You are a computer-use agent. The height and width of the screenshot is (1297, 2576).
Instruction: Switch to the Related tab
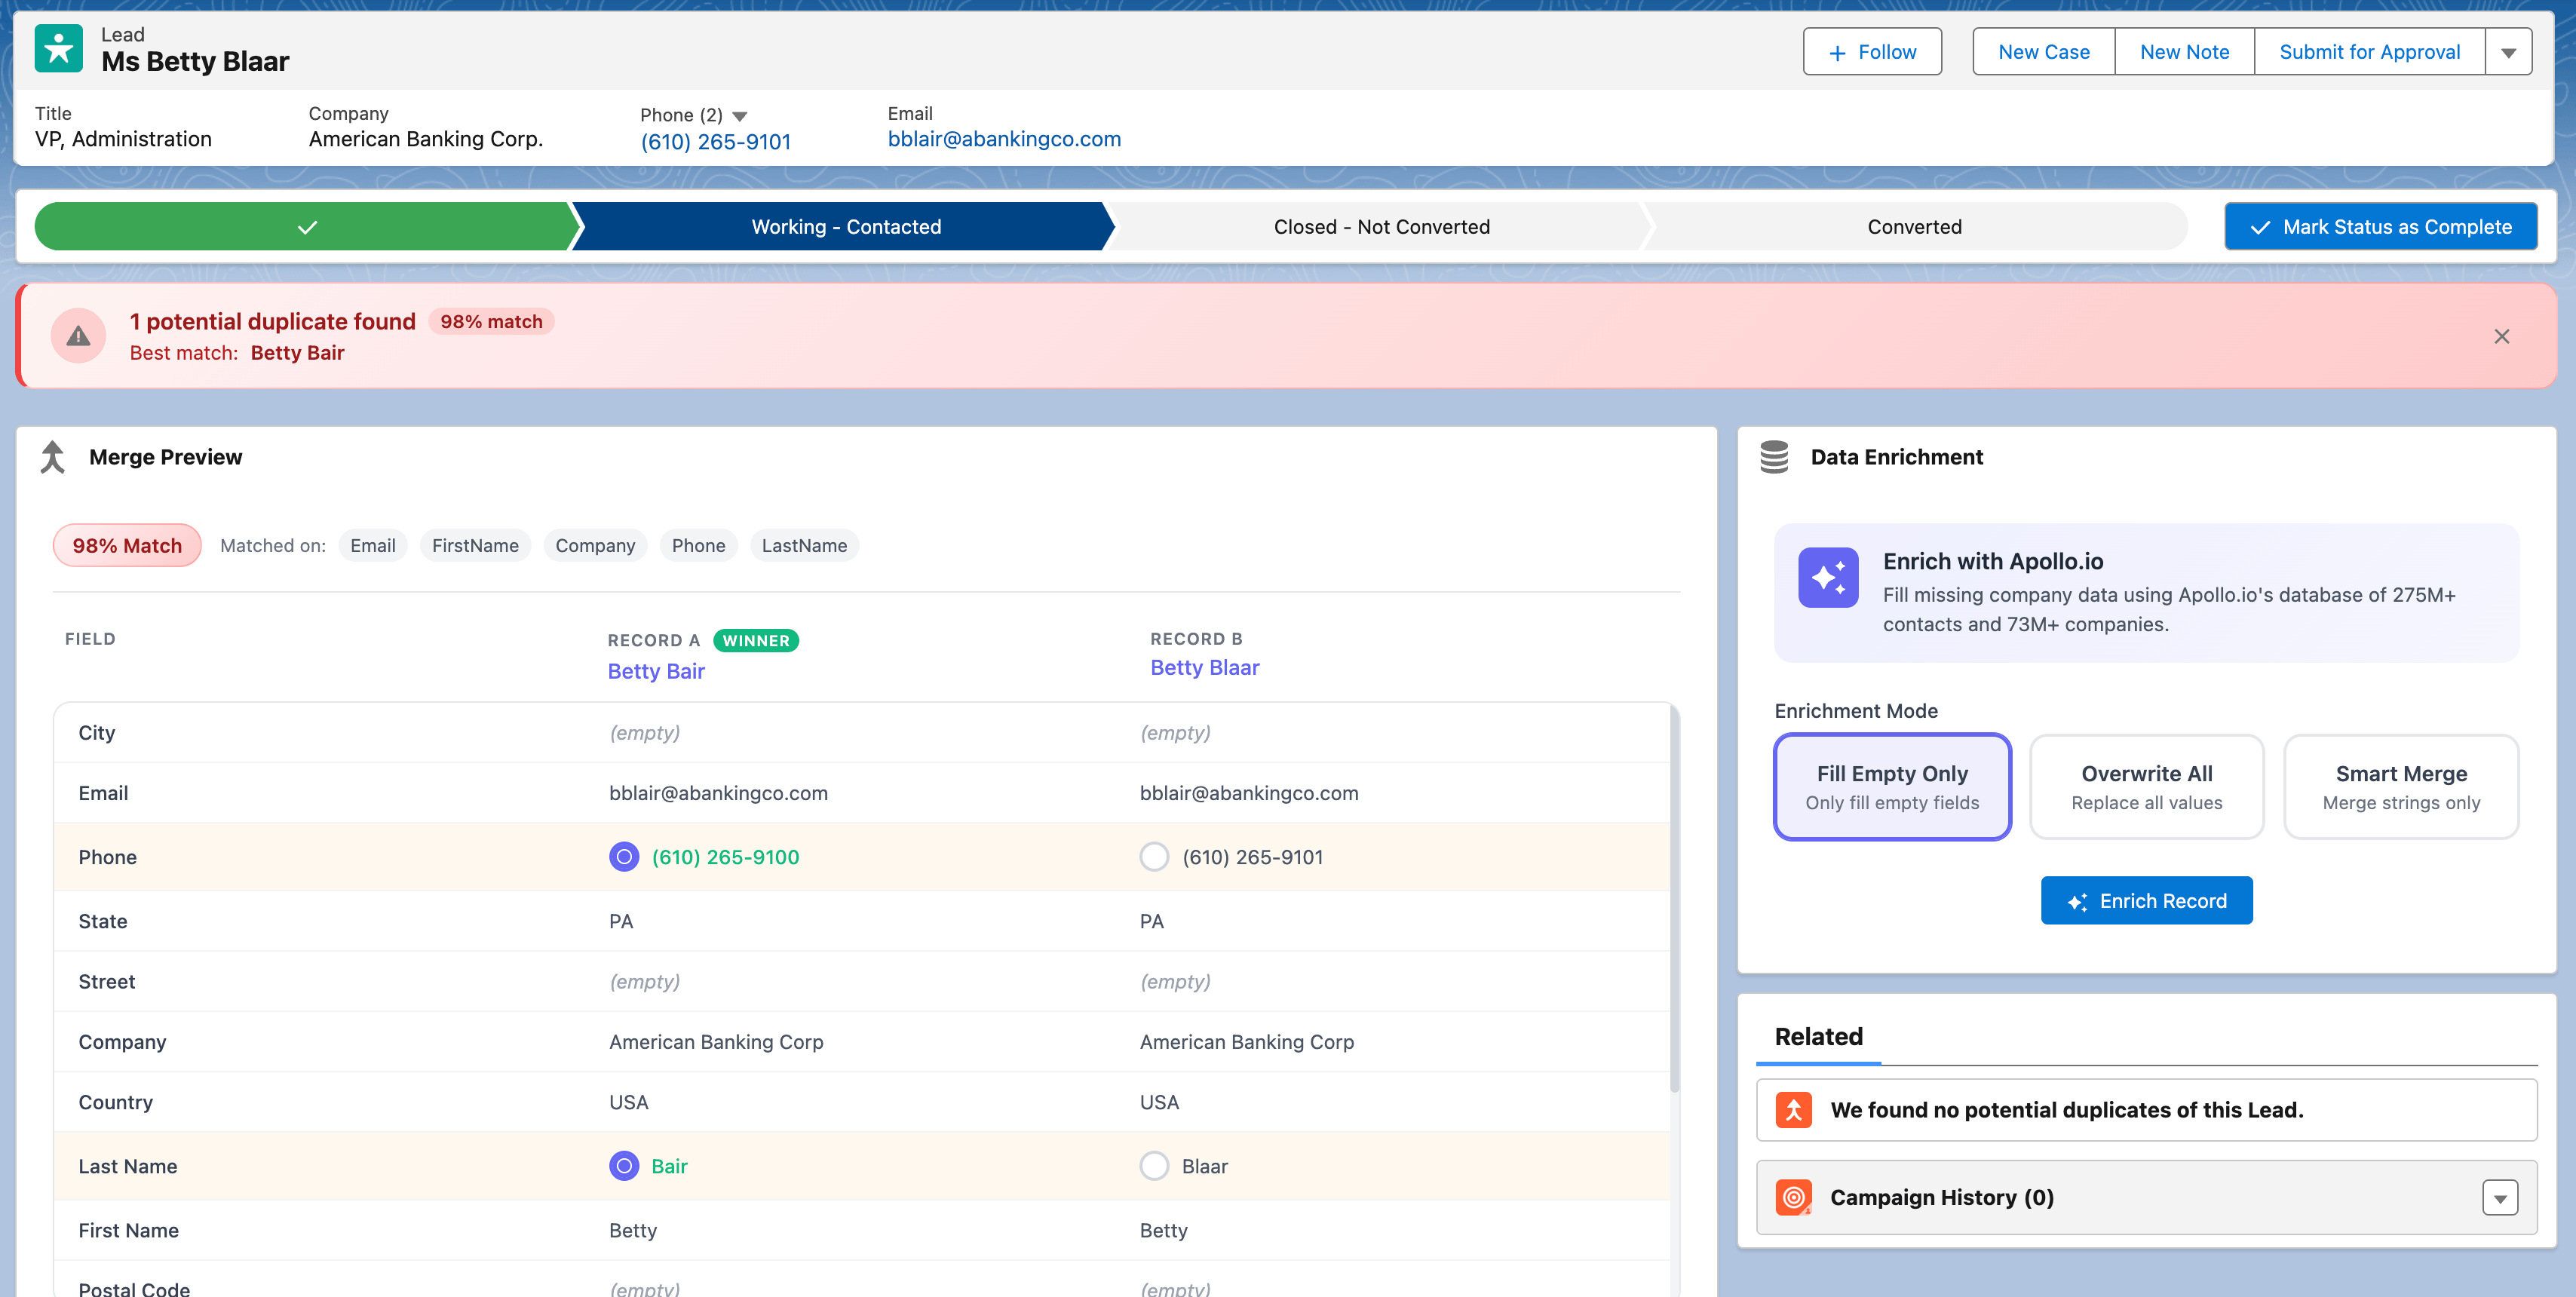[x=1818, y=1036]
